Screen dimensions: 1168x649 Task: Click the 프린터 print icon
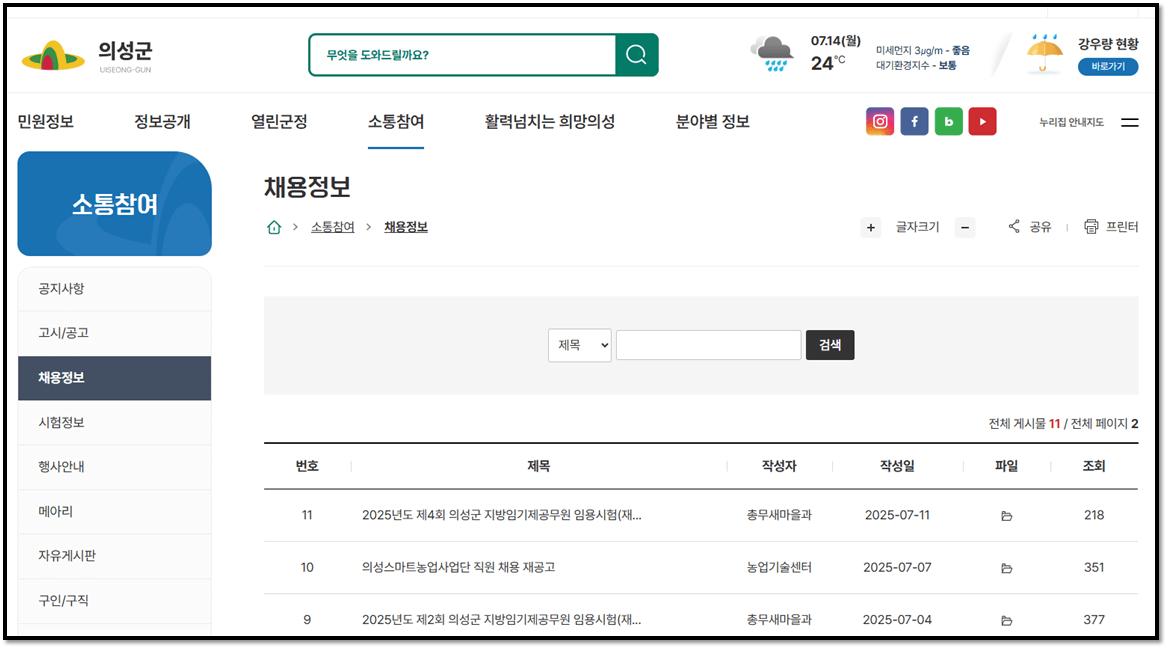1089,227
